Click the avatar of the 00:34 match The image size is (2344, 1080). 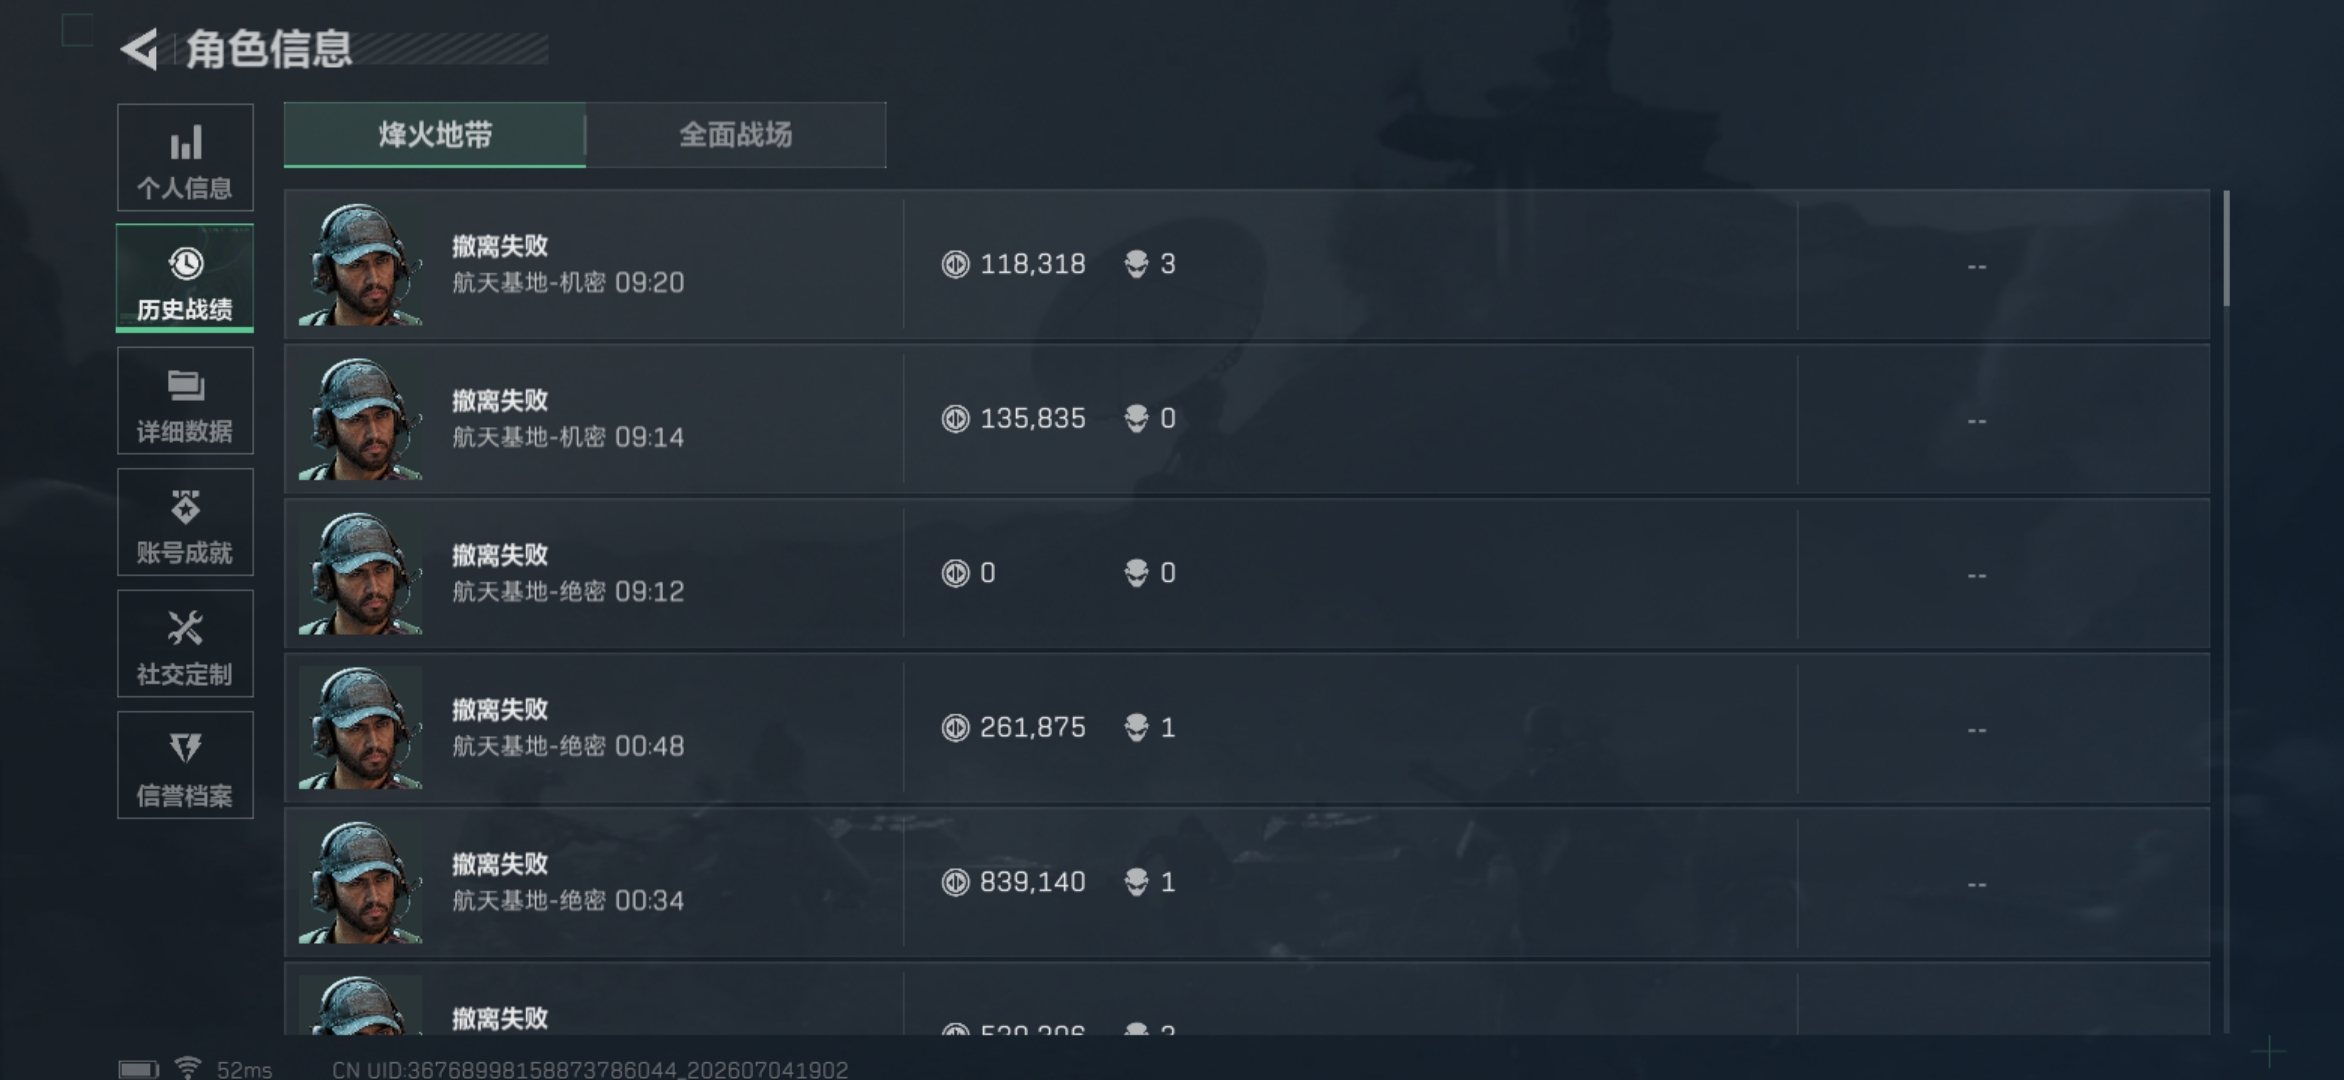coord(361,883)
